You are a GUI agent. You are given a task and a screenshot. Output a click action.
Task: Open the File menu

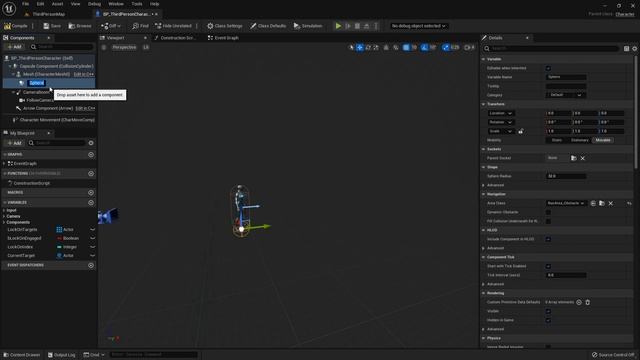[x=25, y=4]
